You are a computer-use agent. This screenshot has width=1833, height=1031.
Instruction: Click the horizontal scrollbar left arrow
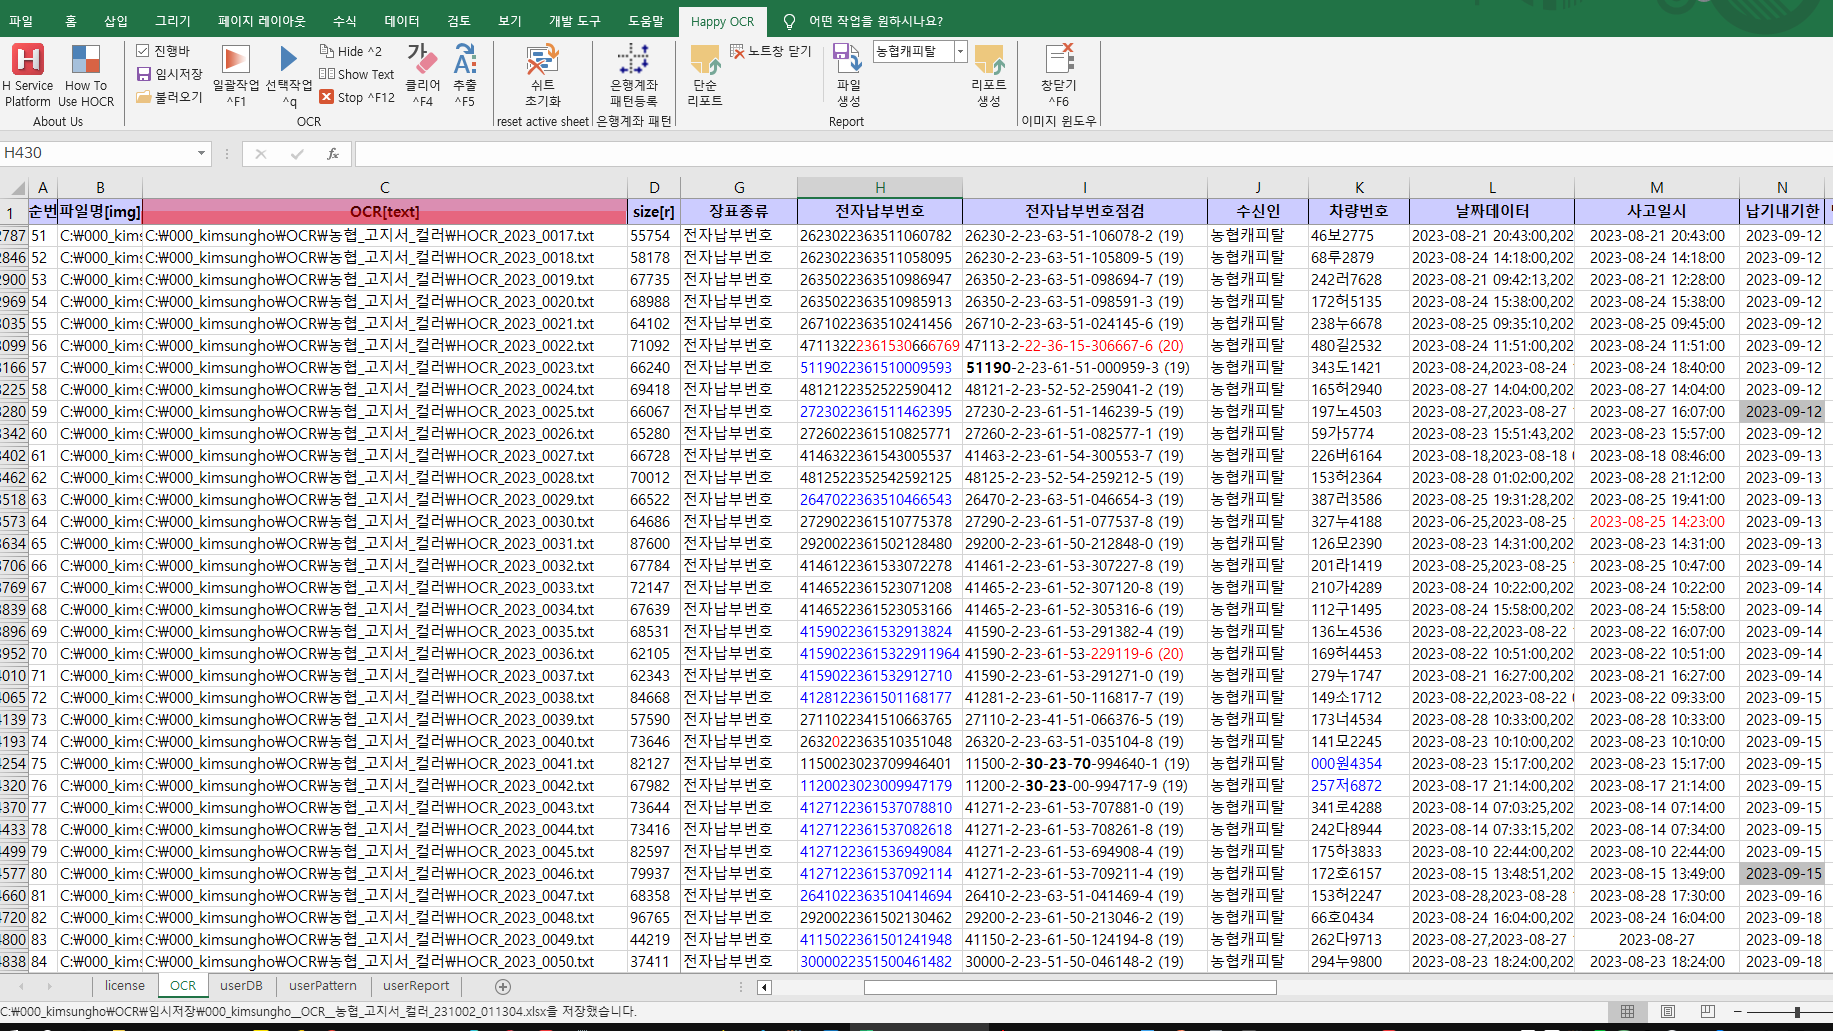pyautogui.click(x=764, y=987)
